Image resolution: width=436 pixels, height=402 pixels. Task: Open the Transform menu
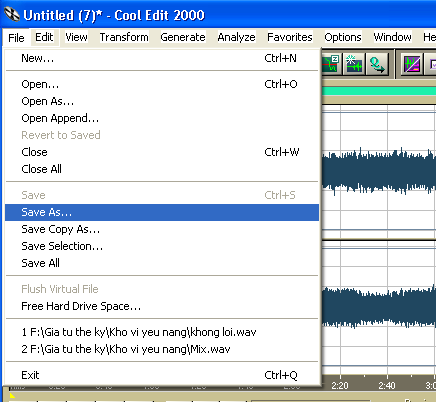click(x=124, y=37)
